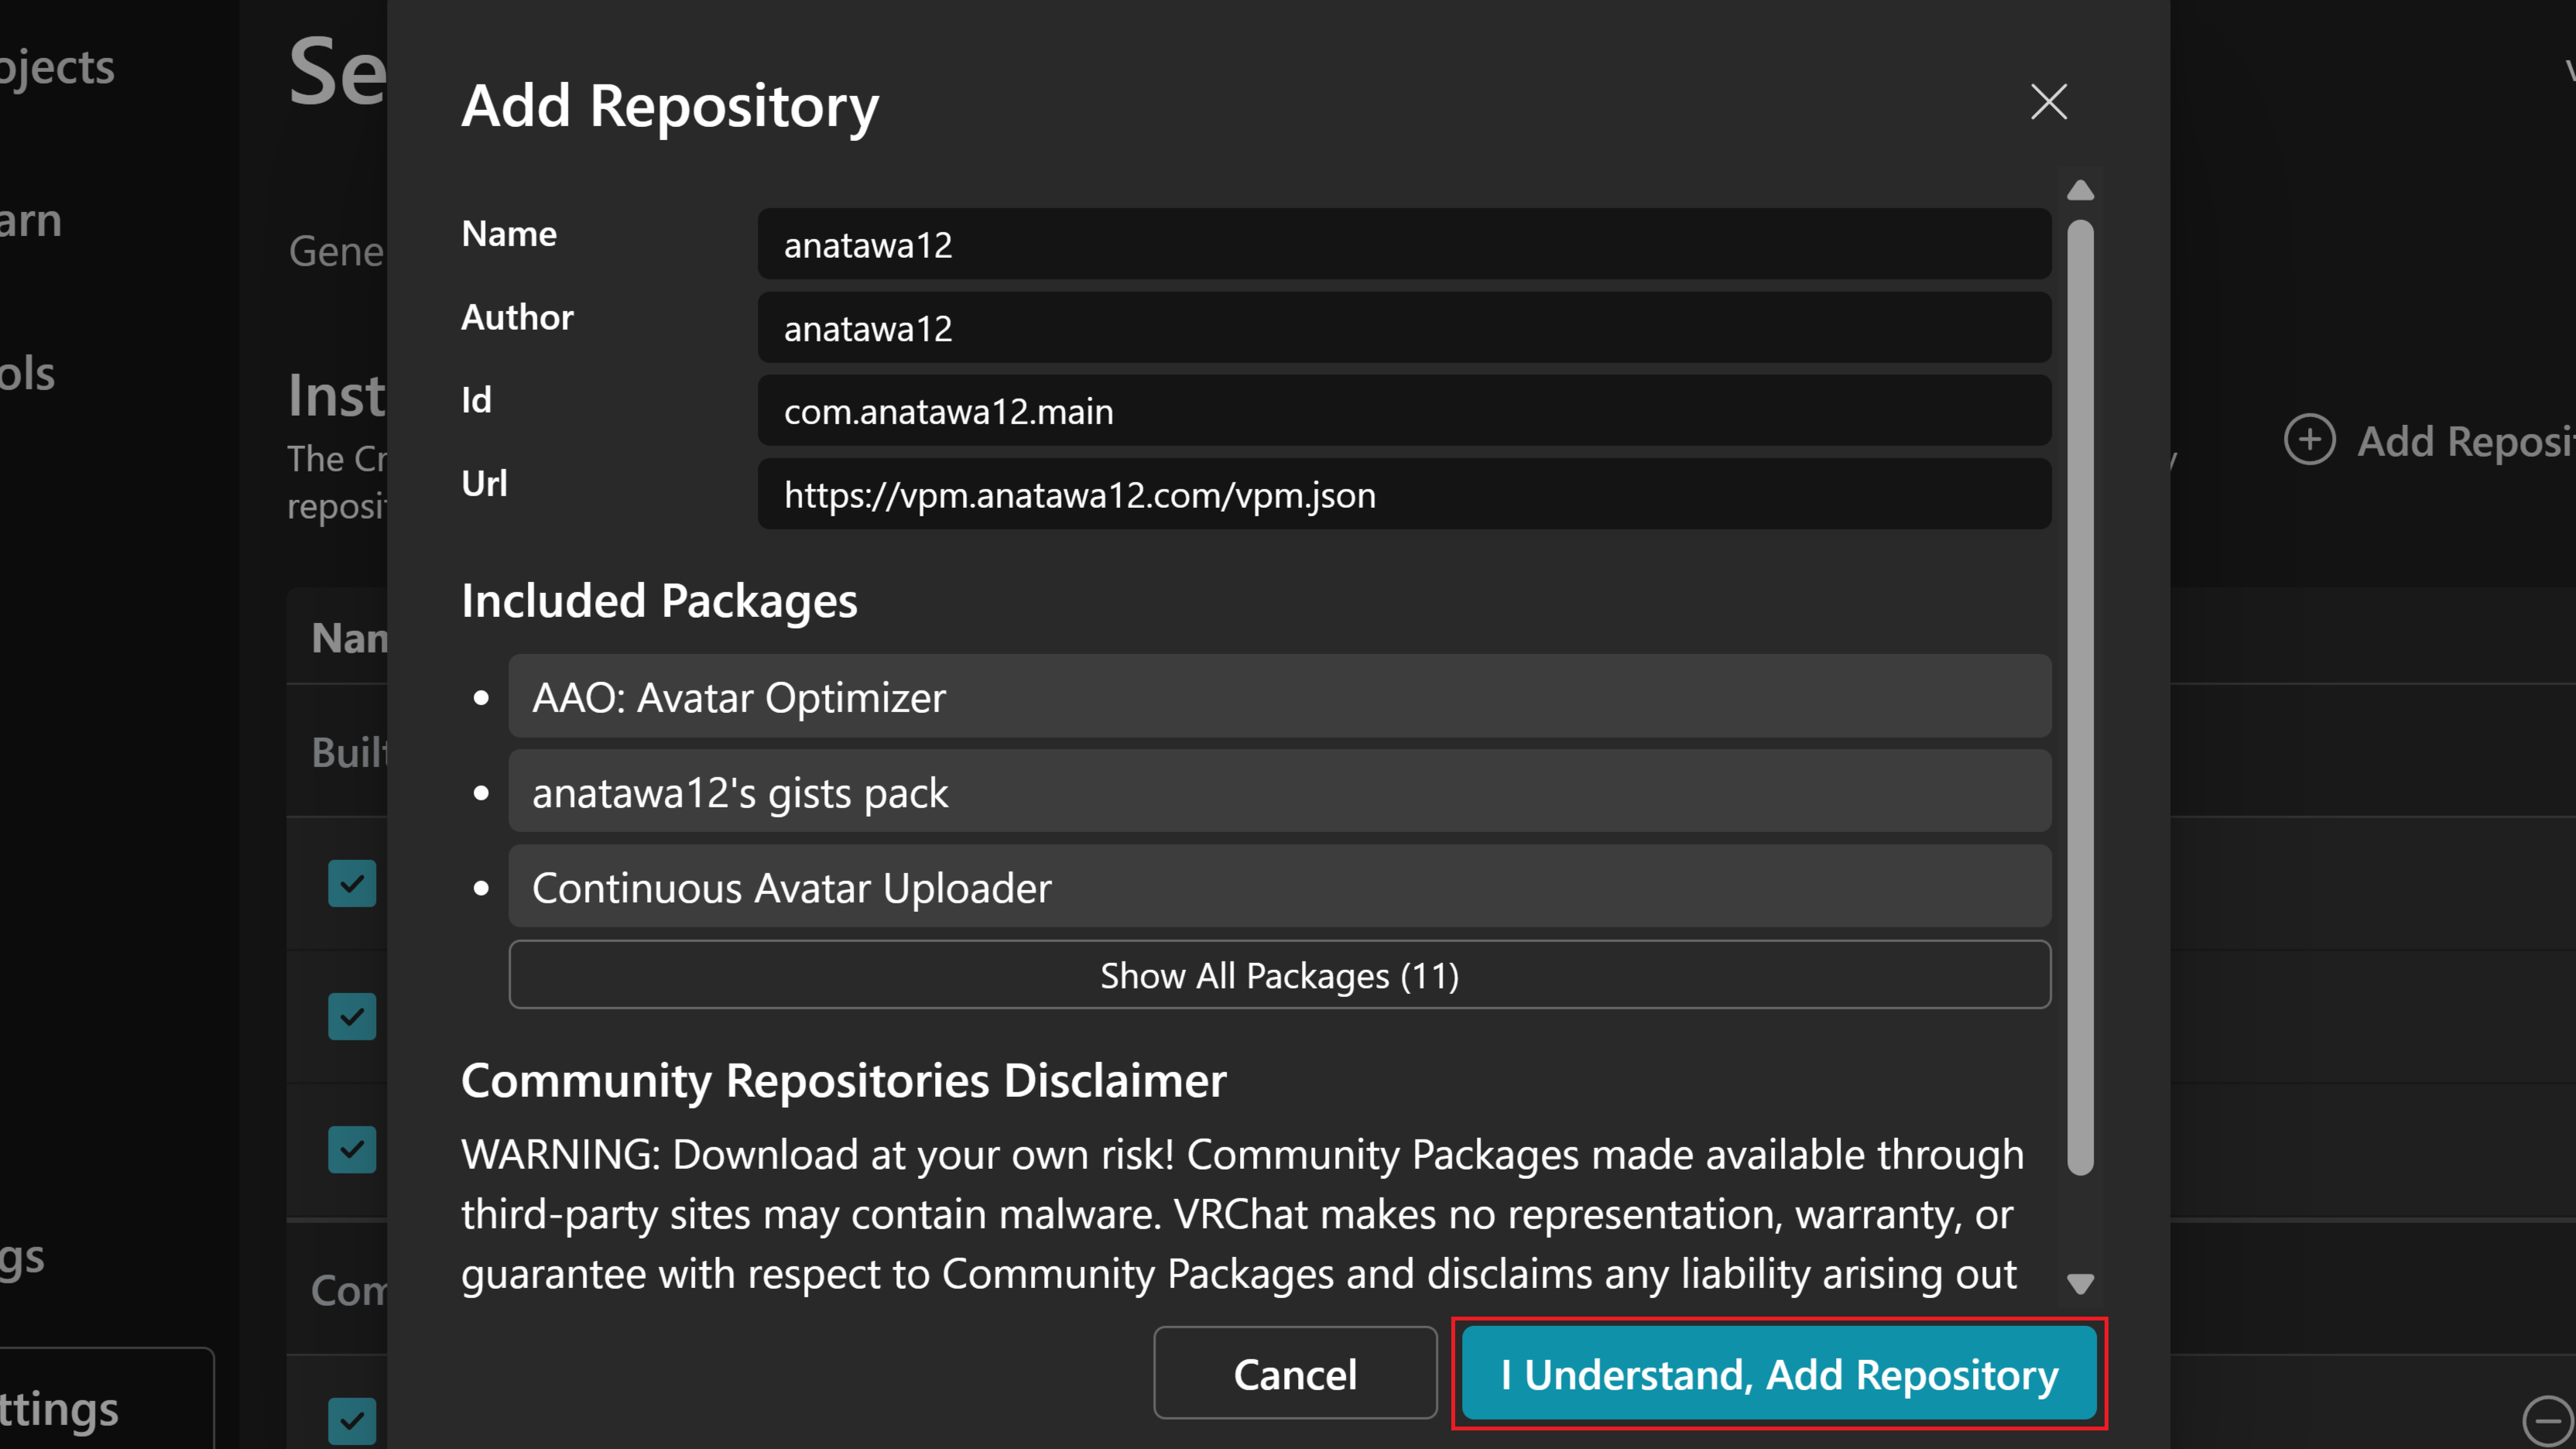Toggle the third repository checkbox

352,1149
